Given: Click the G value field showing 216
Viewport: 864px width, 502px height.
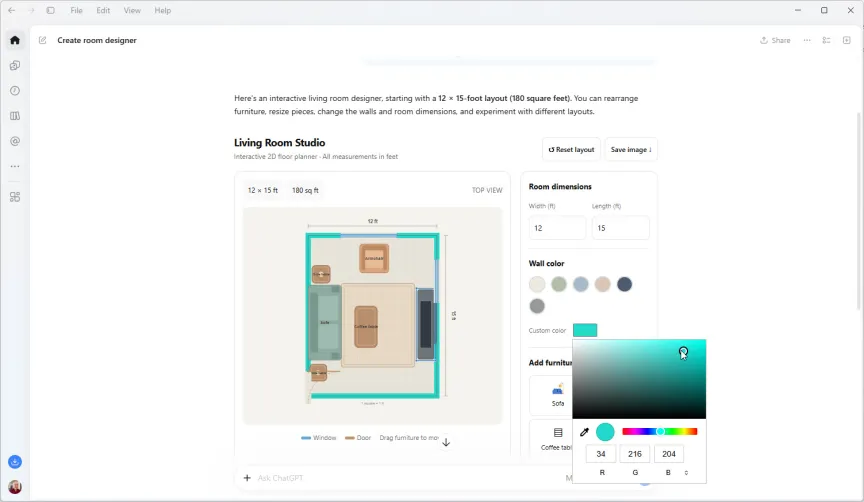Looking at the screenshot, I should pyautogui.click(x=635, y=454).
